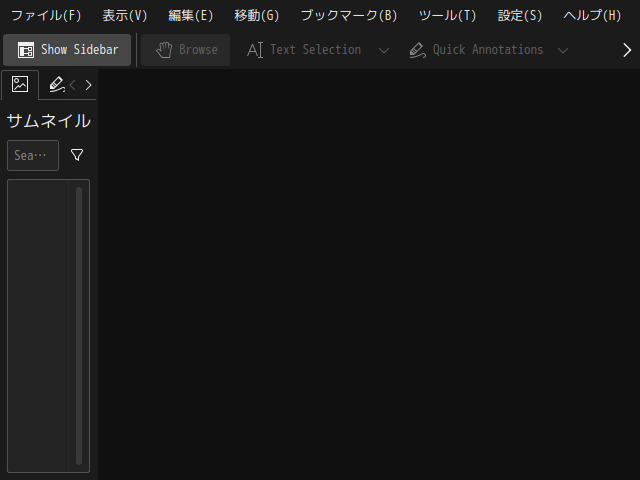Open the ヘルプ(H) menu
640x480 pixels.
click(x=592, y=16)
